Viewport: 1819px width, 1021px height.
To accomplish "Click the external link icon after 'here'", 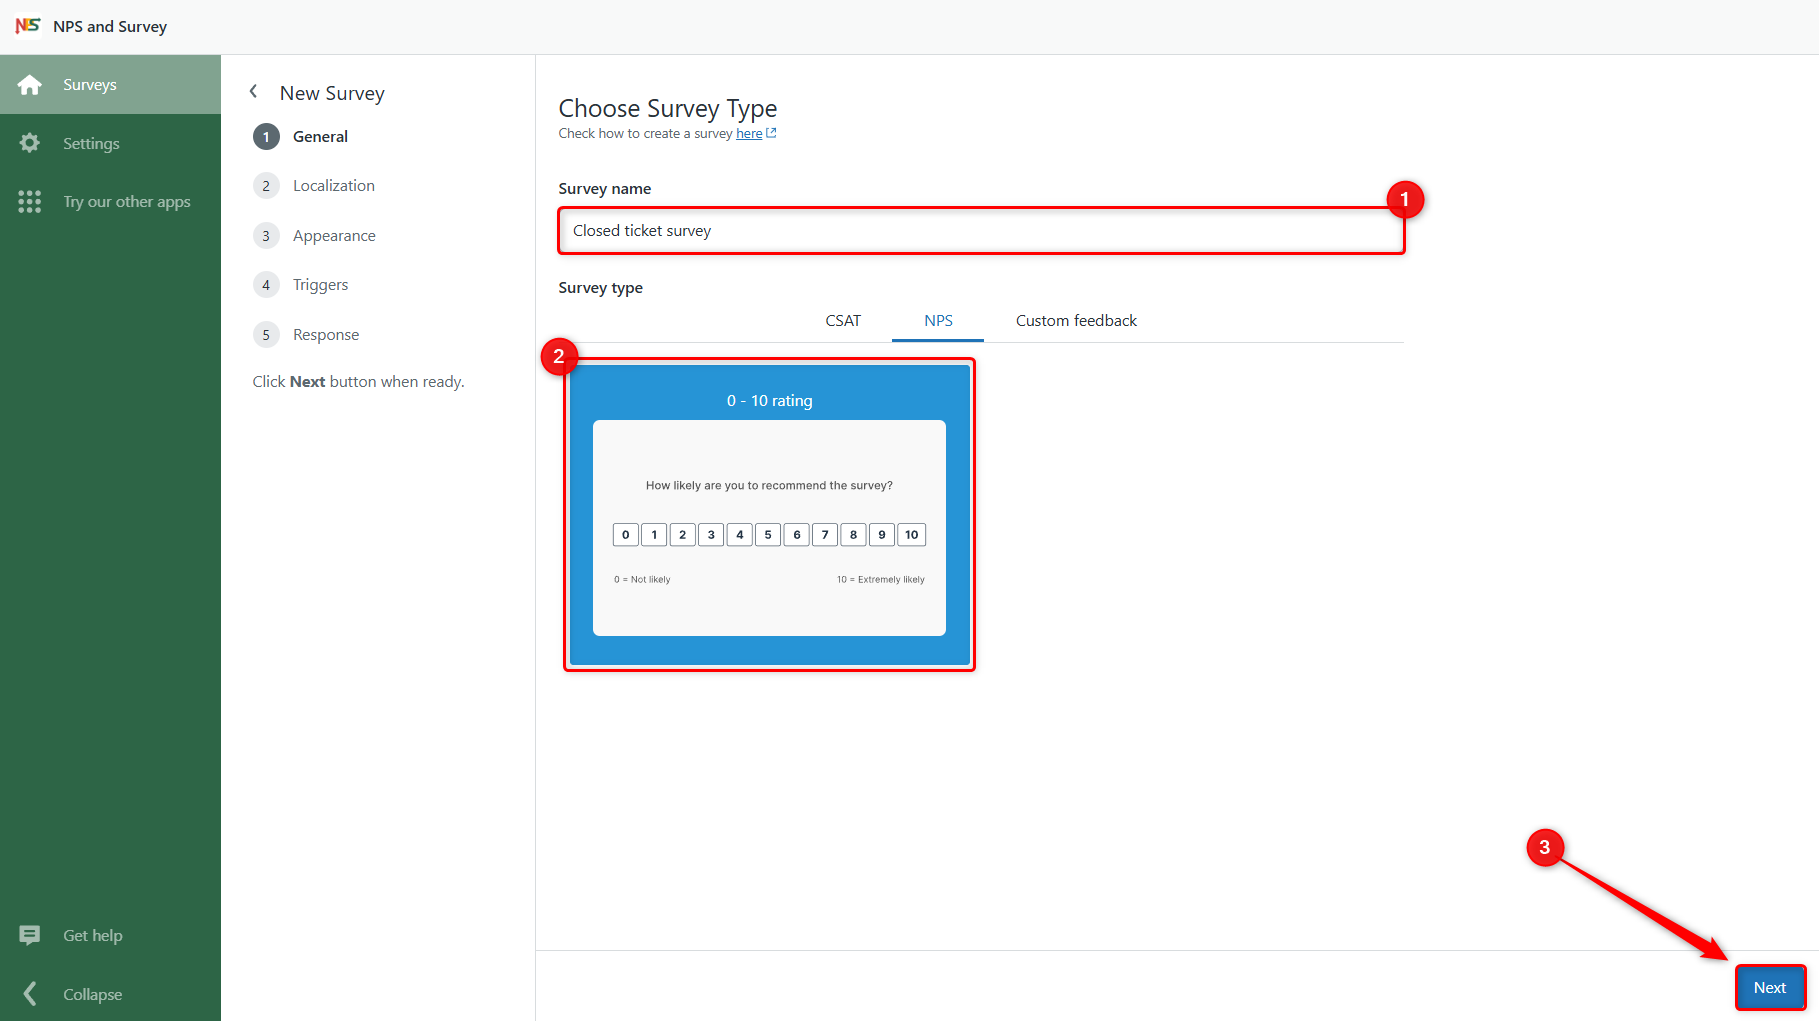I will (770, 132).
